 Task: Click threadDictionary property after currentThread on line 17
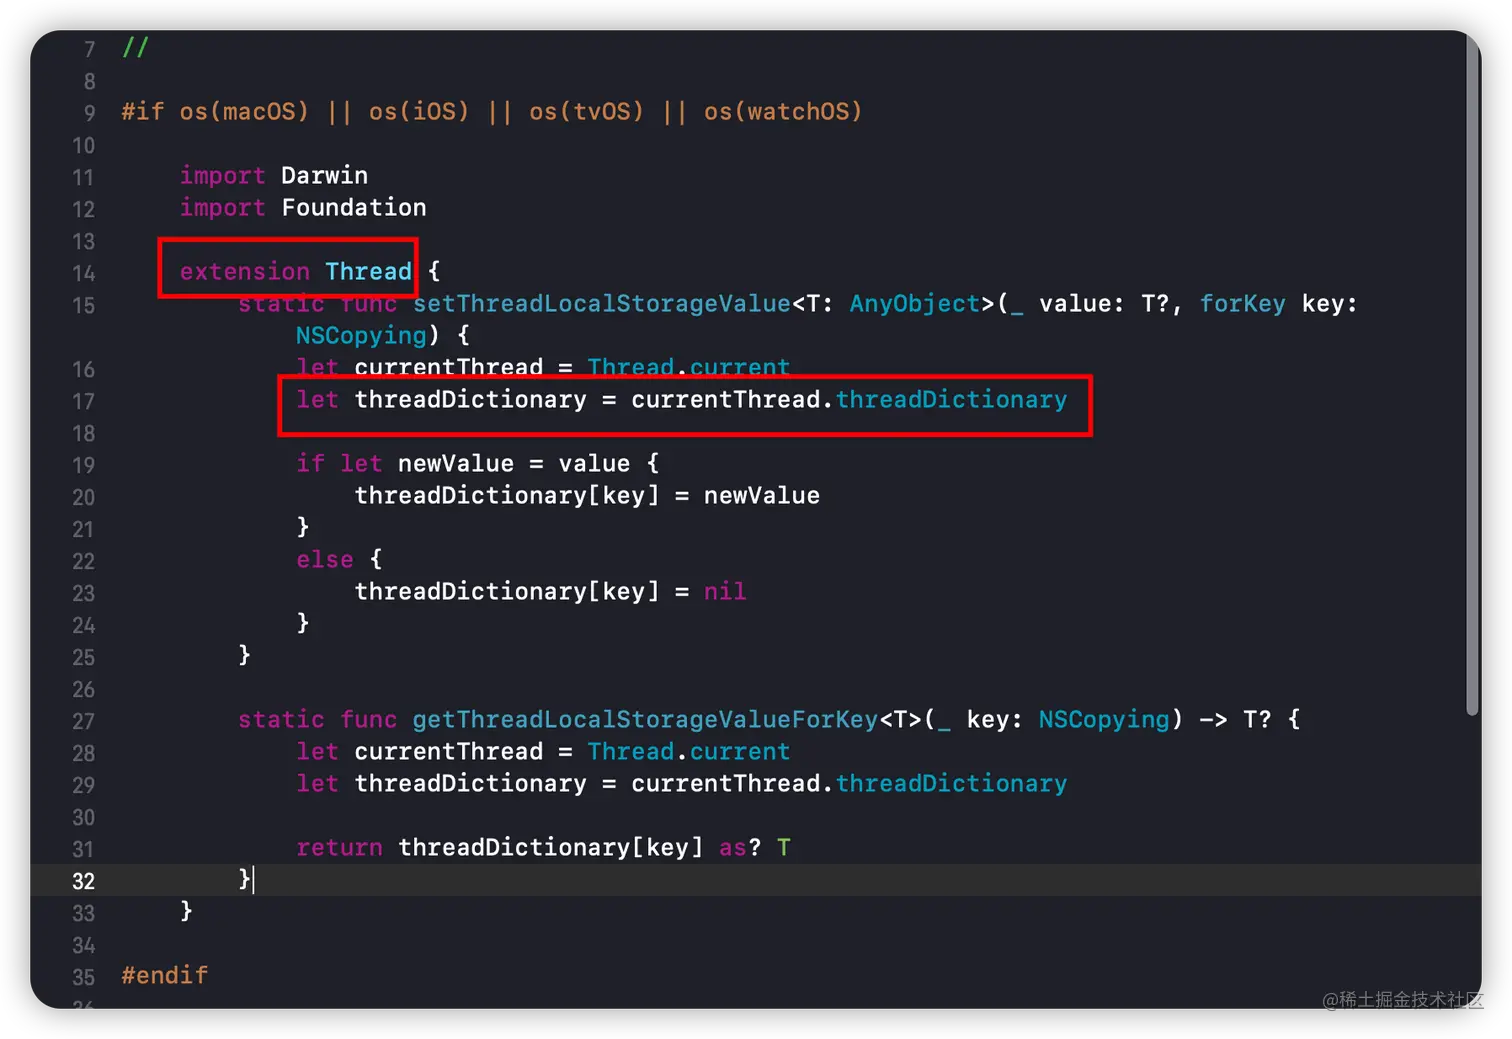pyautogui.click(x=951, y=399)
